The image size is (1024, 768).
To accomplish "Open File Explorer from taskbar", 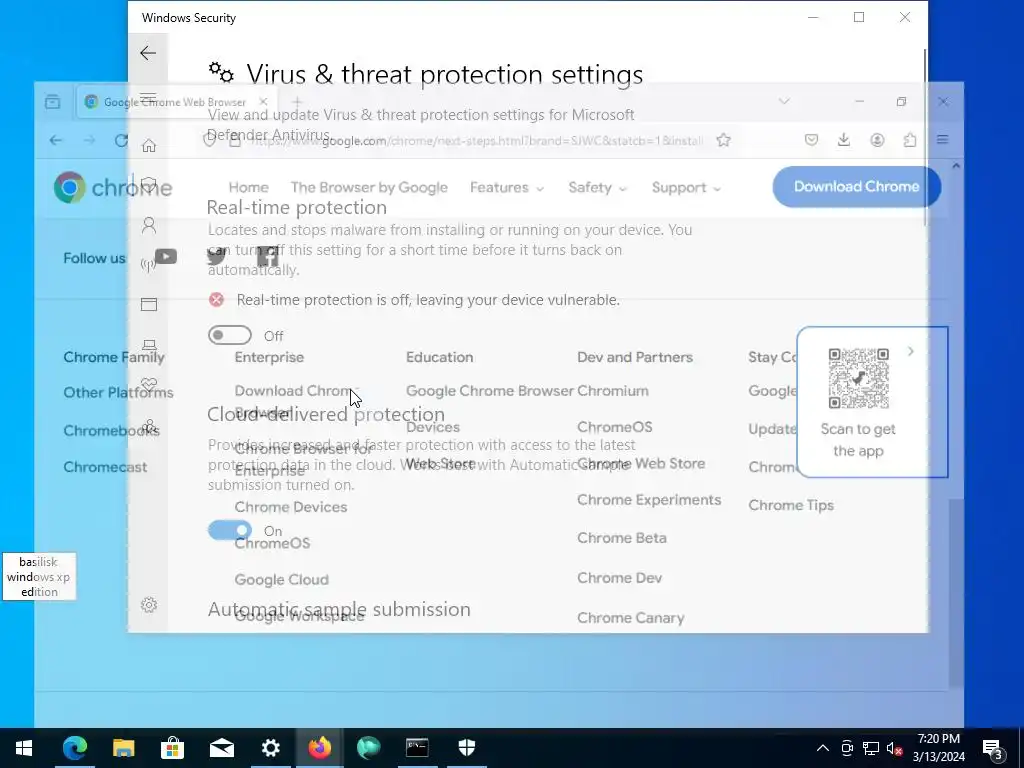I will 123,748.
